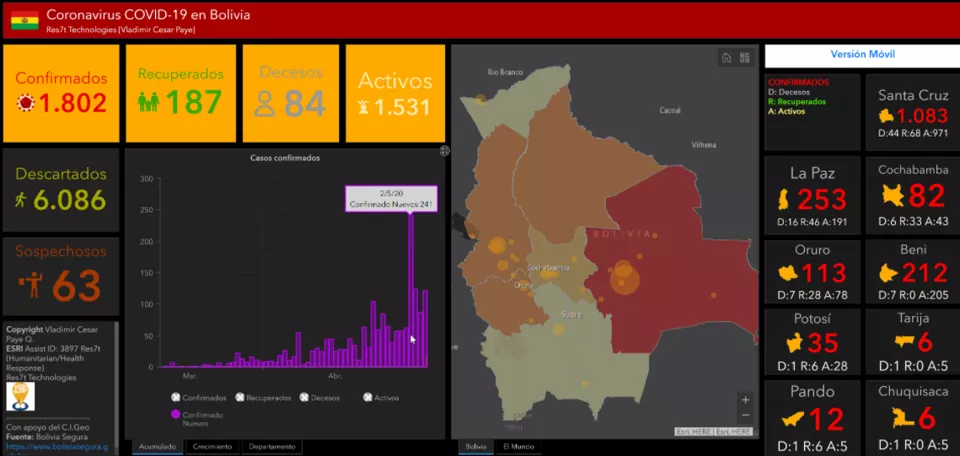Click the 'D:16 R:46 A:191' line under La Paz
The width and height of the screenshot is (960, 456).
[x=812, y=222]
